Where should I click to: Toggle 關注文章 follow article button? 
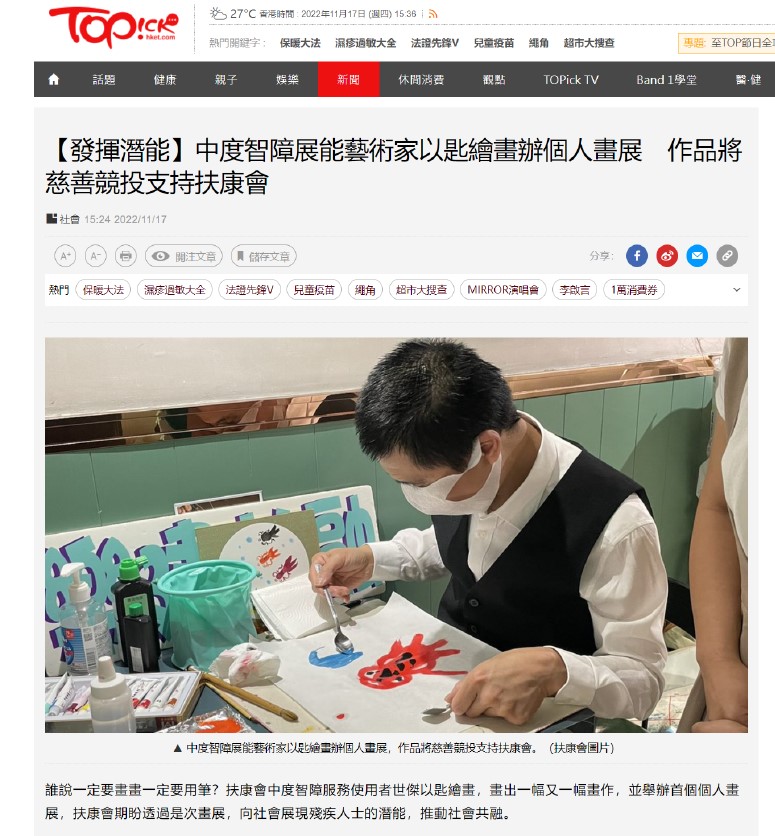click(184, 256)
